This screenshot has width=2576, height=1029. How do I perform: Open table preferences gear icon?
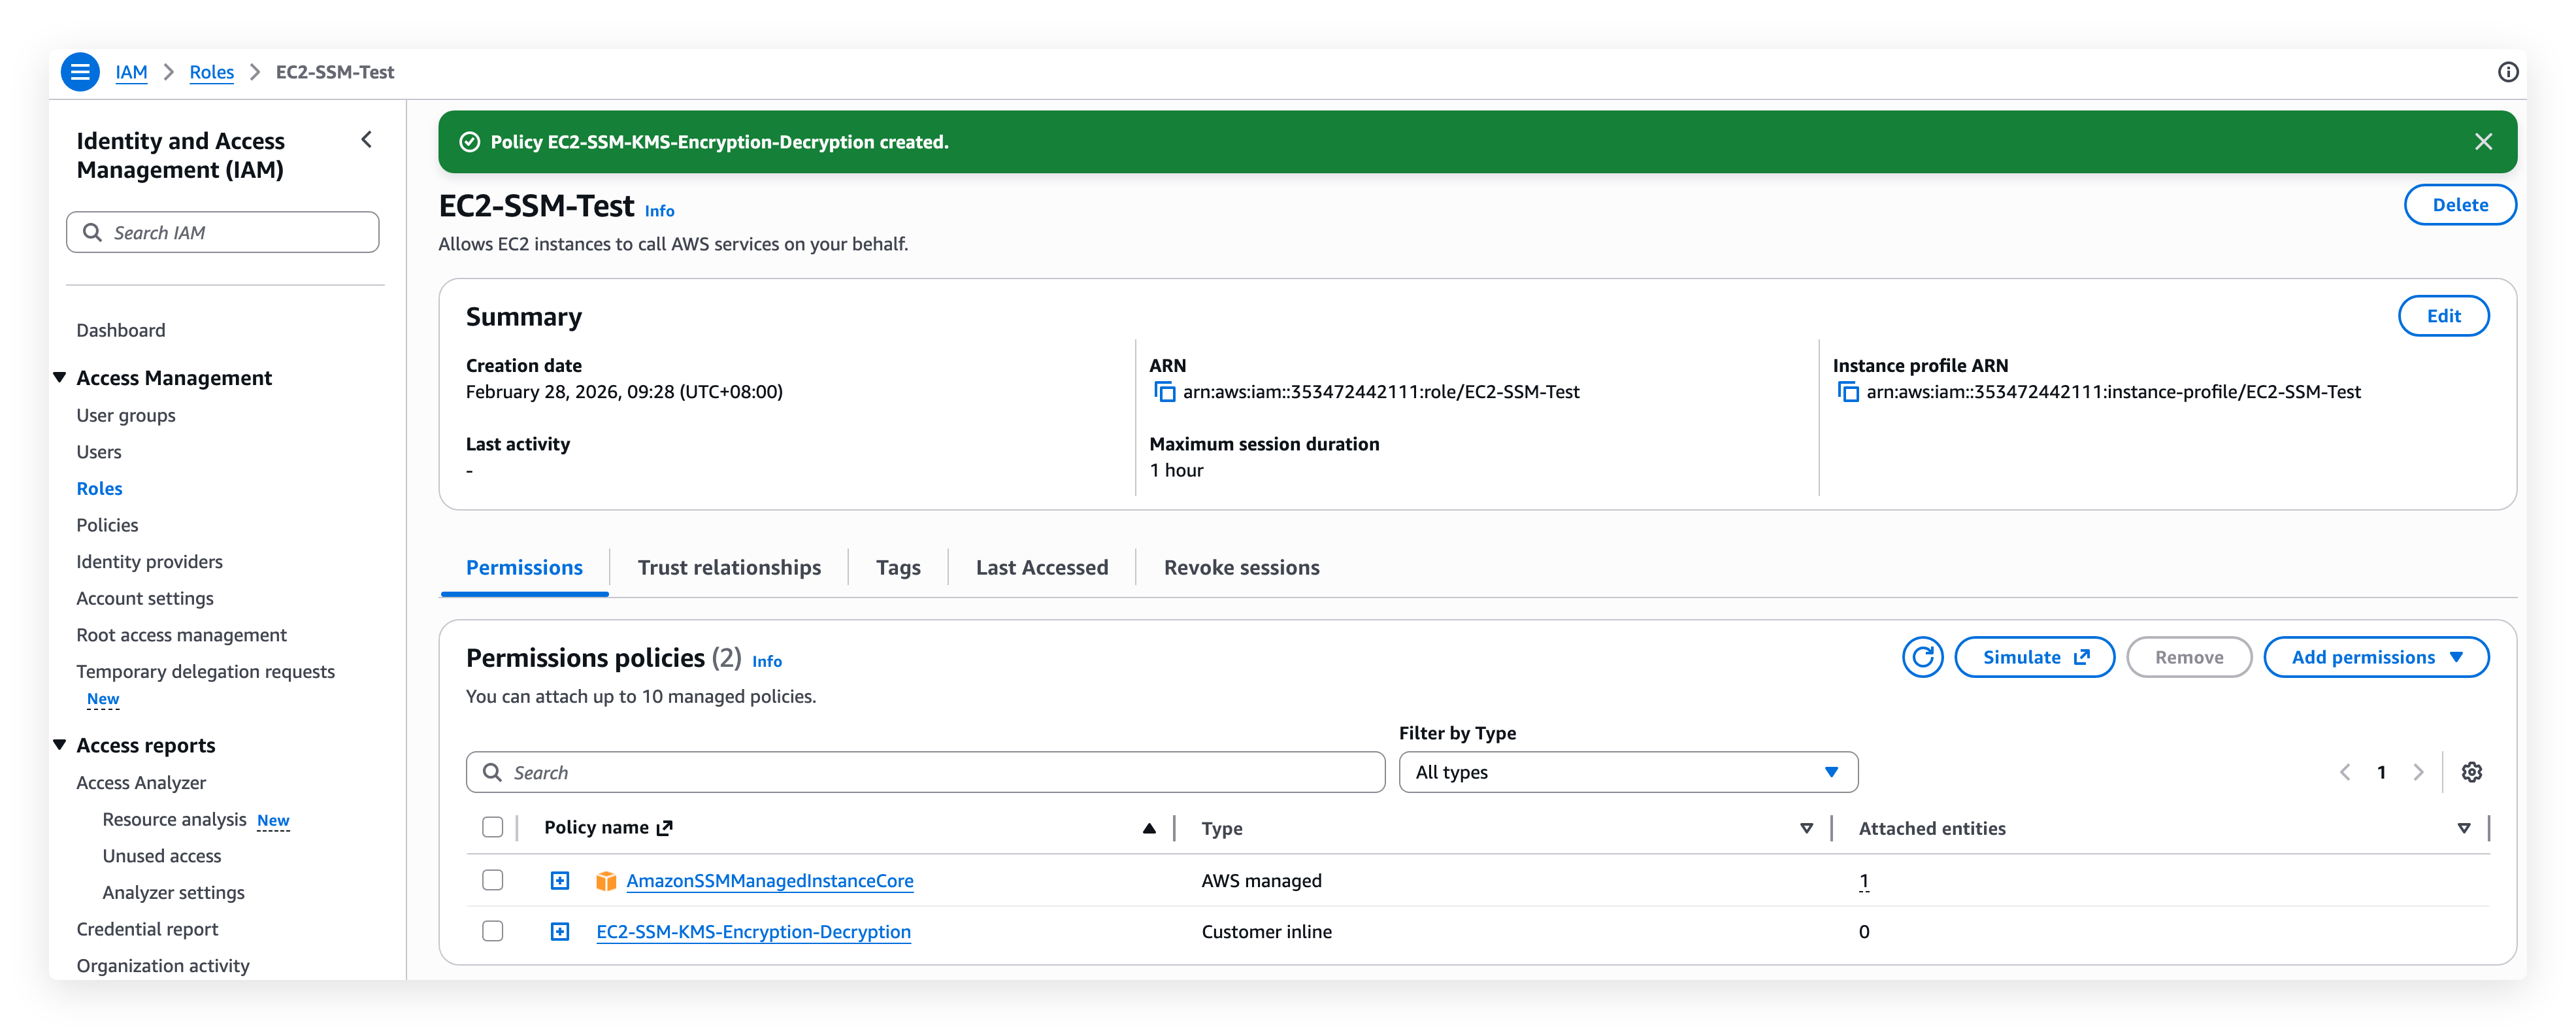pyautogui.click(x=2471, y=772)
